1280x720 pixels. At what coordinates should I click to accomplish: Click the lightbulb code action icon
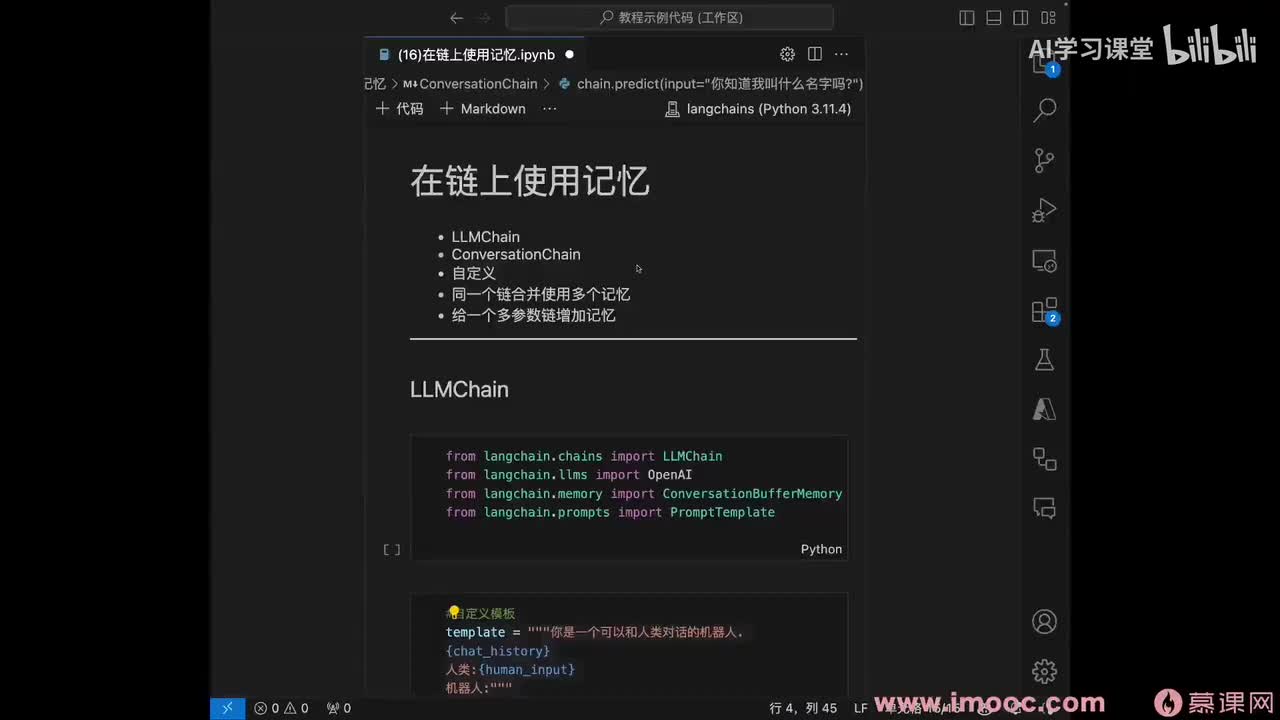coord(453,612)
